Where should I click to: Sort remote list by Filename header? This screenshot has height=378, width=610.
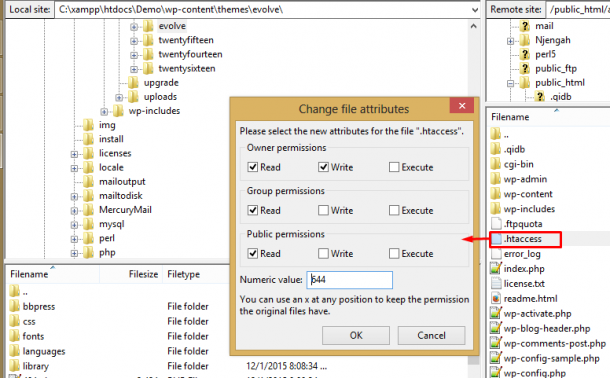point(510,117)
